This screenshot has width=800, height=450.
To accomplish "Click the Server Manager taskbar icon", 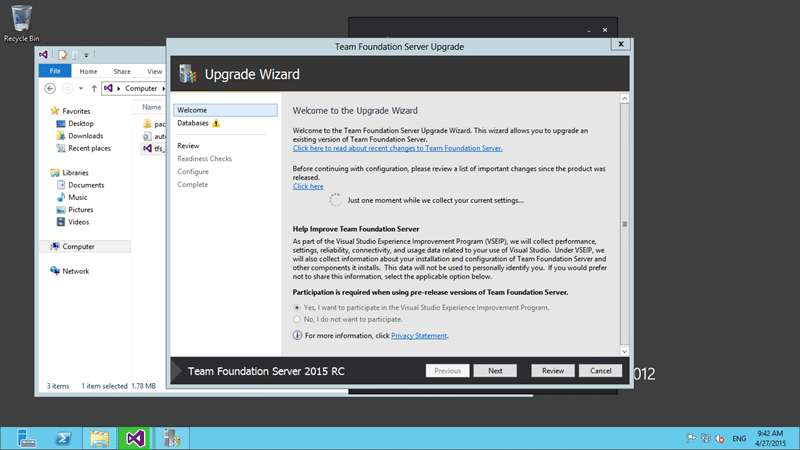I will tap(26, 438).
